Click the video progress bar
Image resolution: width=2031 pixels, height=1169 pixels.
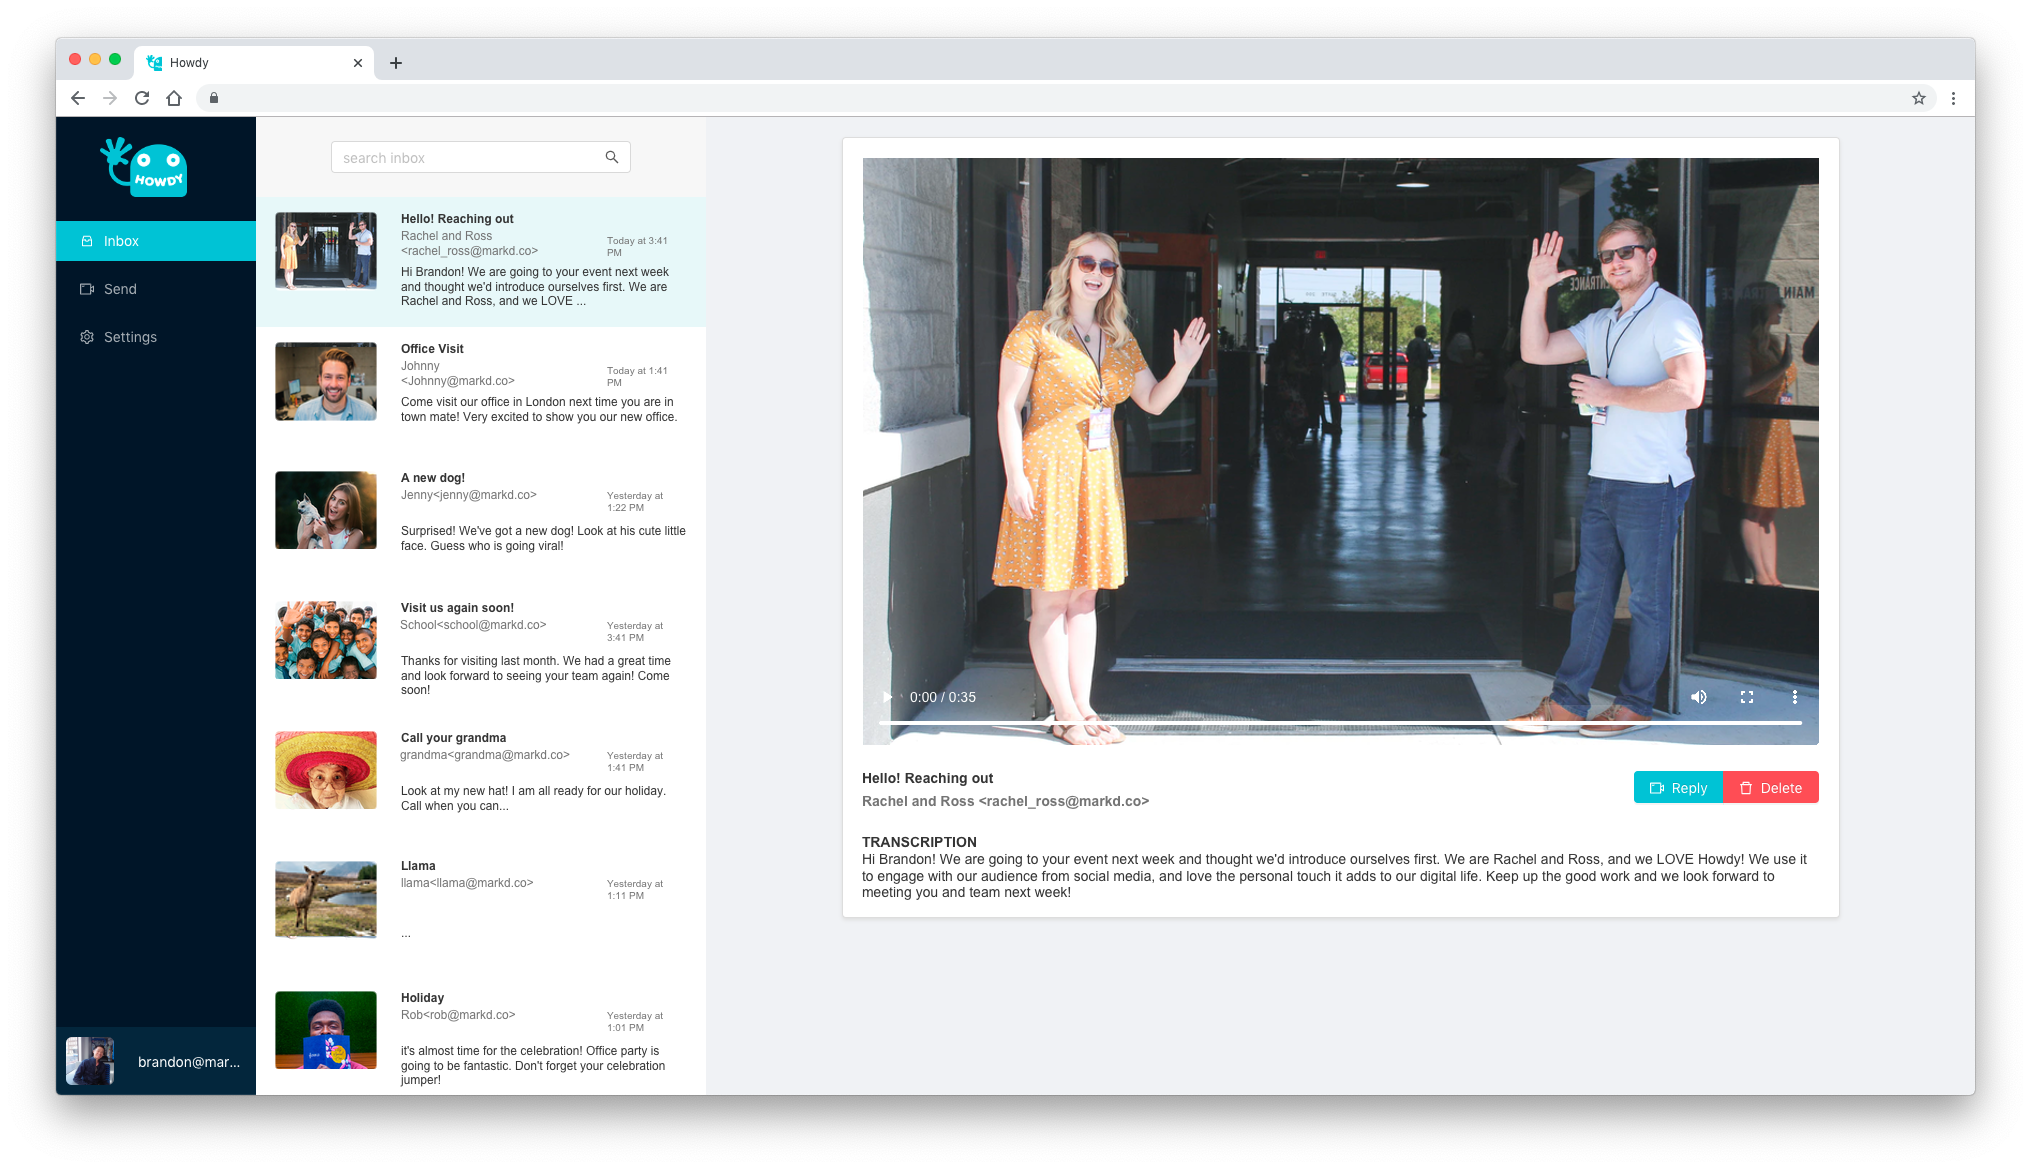(1340, 722)
